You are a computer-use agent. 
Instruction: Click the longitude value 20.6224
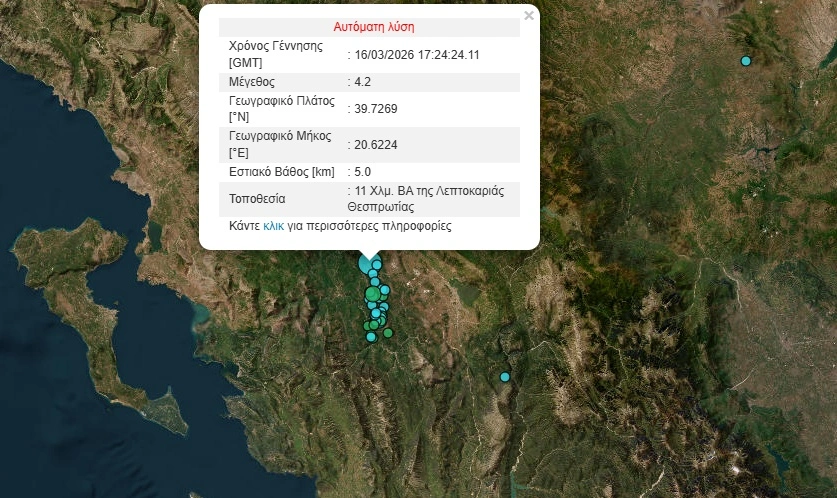tap(376, 144)
